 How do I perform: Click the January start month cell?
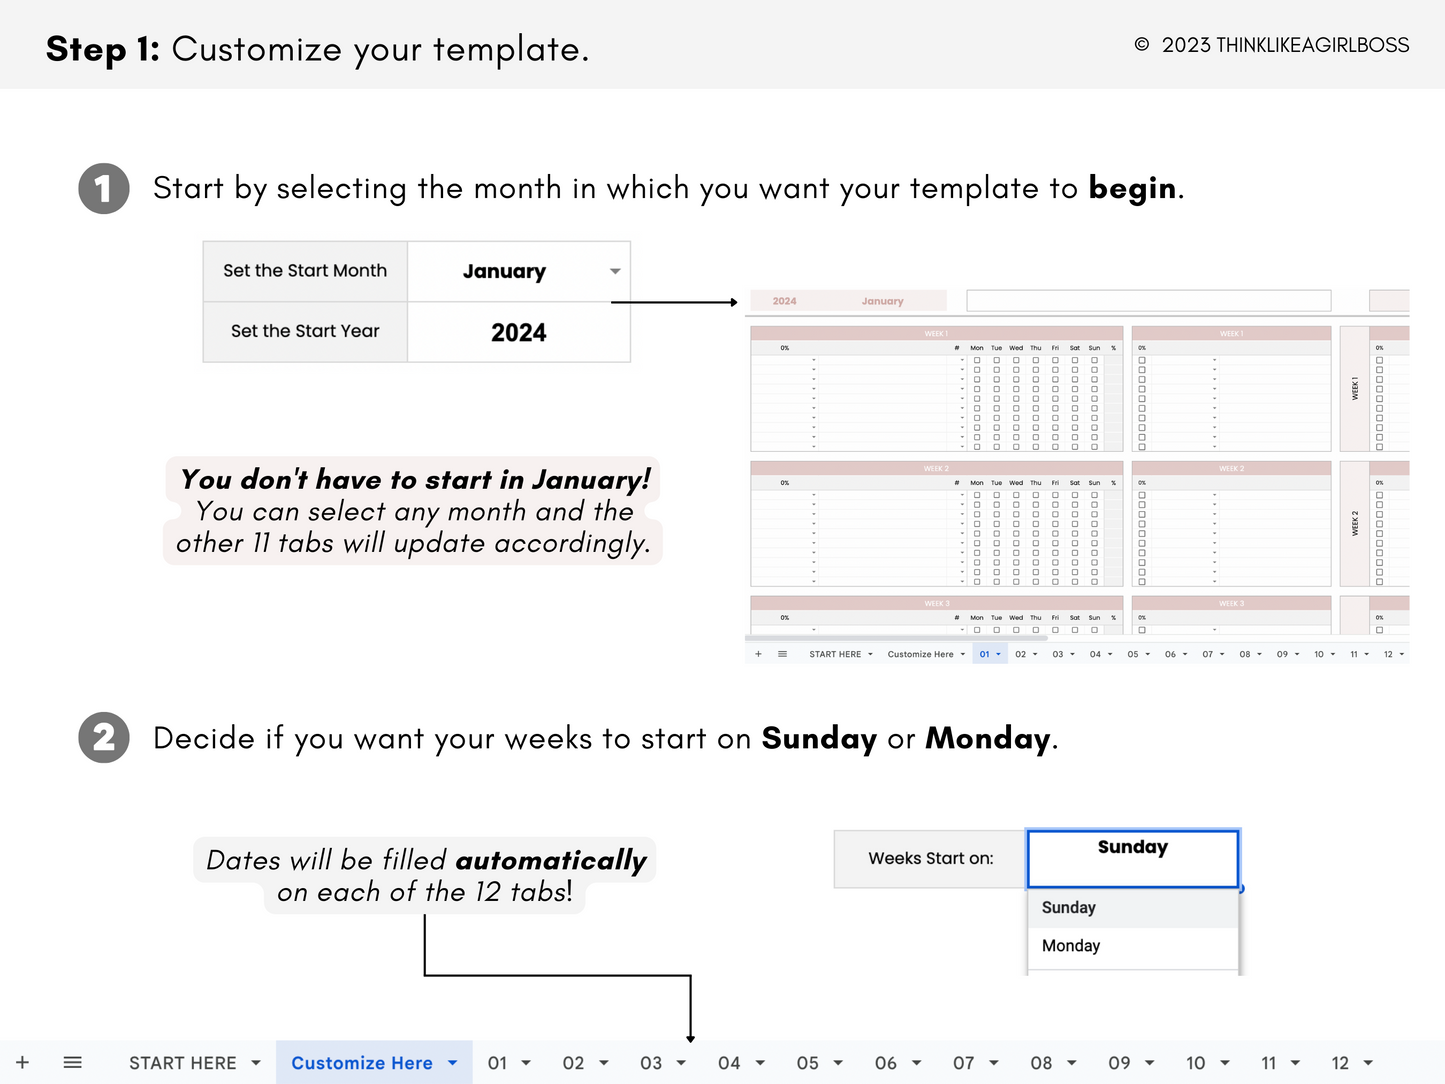(504, 272)
